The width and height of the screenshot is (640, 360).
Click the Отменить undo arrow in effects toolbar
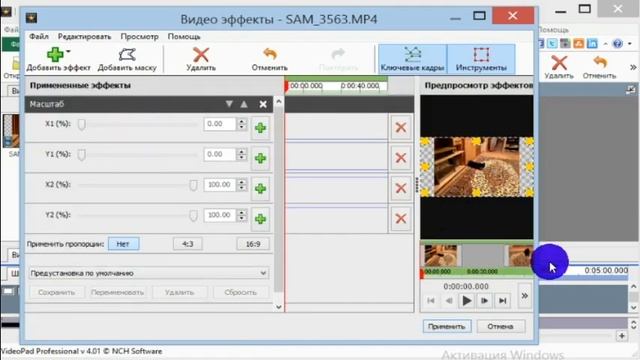[x=270, y=54]
